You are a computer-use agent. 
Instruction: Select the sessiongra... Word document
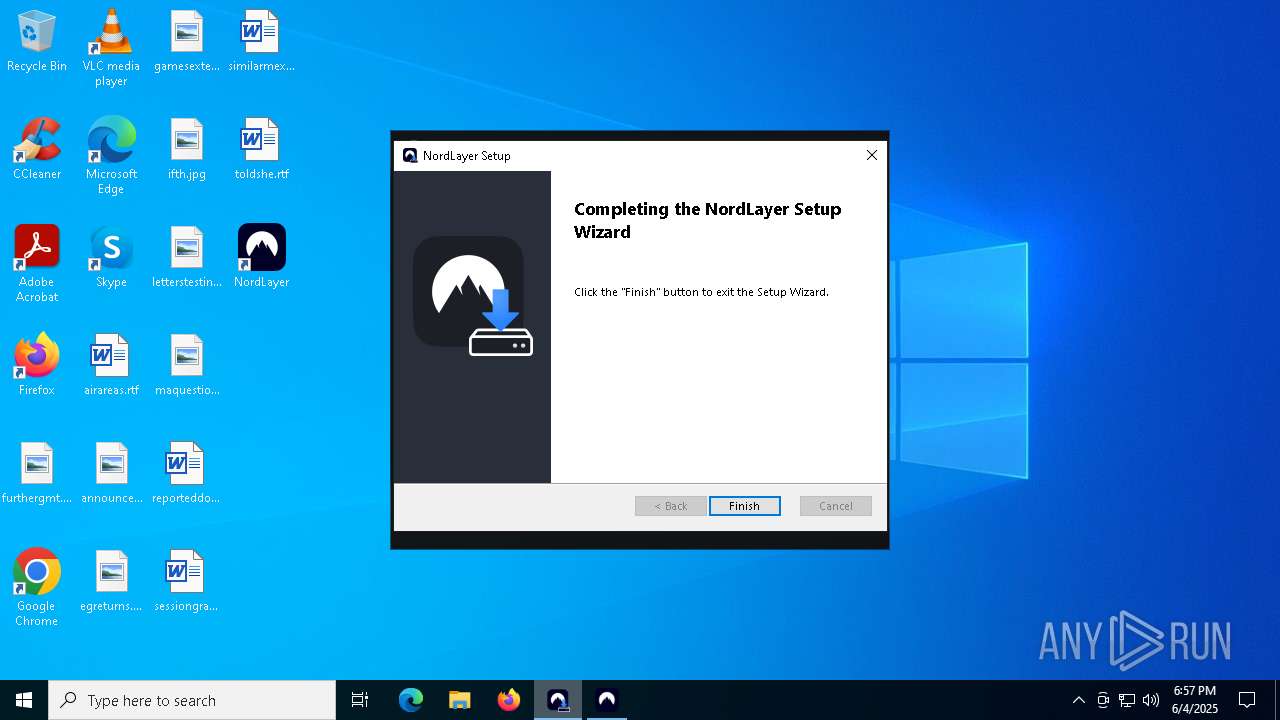(x=186, y=582)
